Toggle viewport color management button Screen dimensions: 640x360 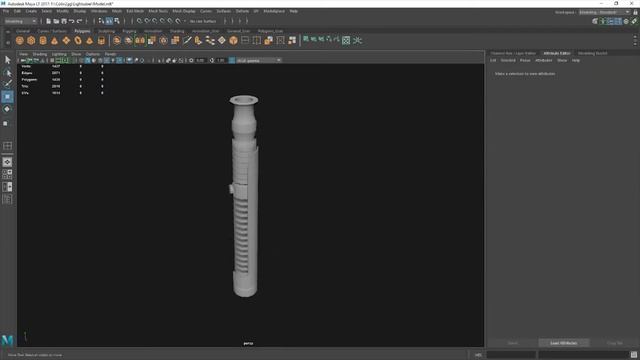[232, 60]
